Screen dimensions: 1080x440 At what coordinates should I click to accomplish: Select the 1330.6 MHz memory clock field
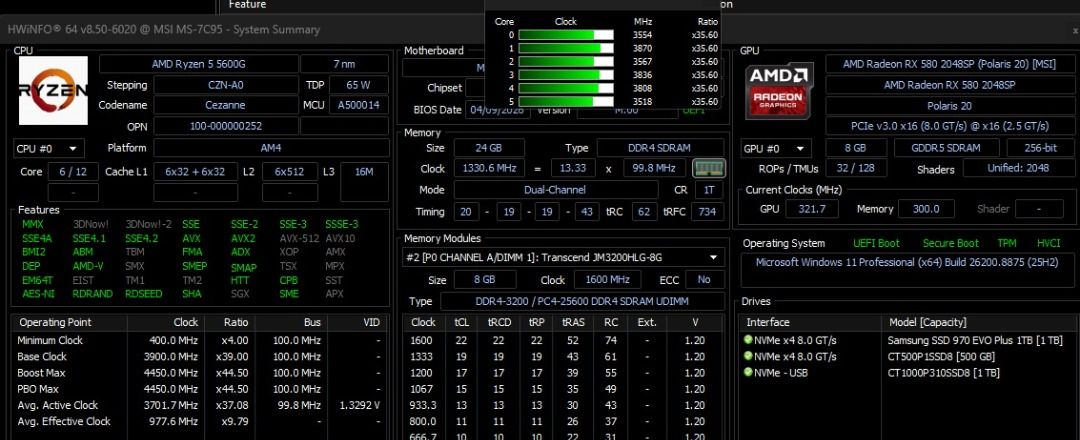(489, 169)
